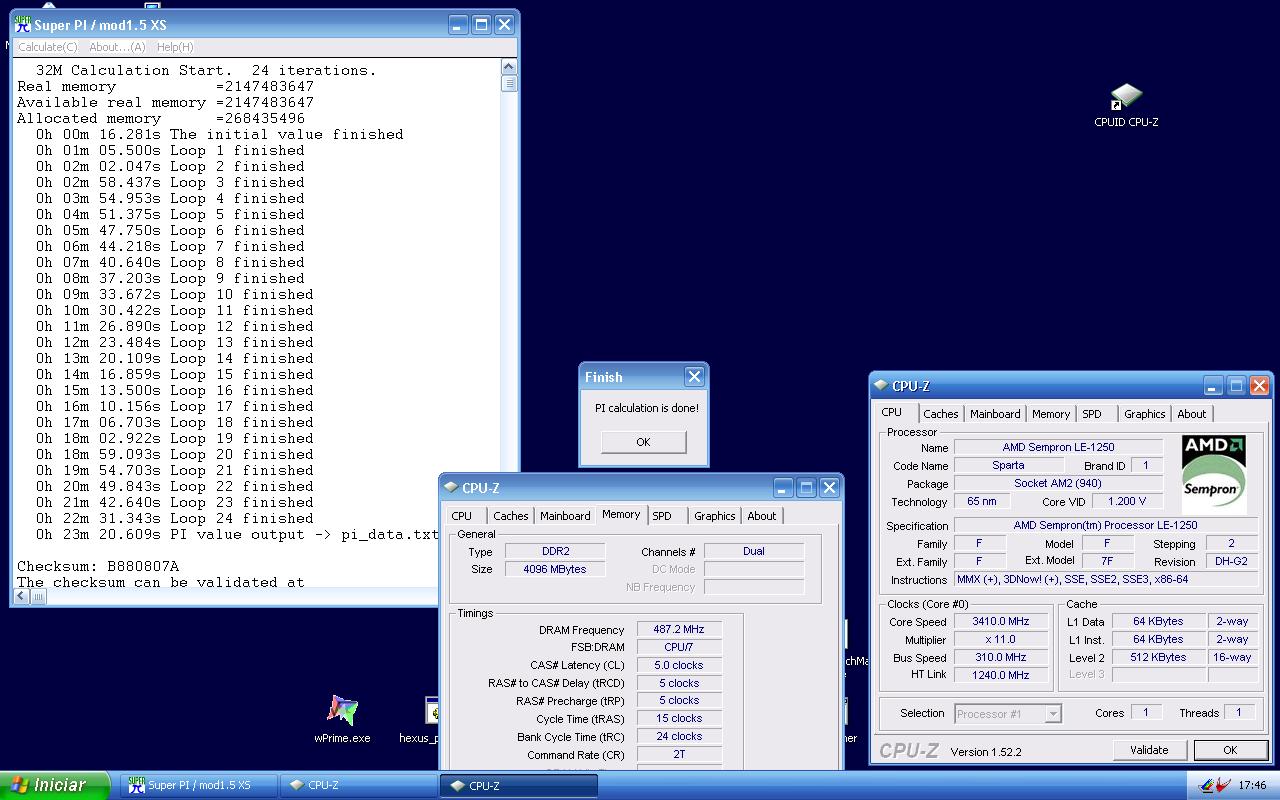Image resolution: width=1280 pixels, height=800 pixels.
Task: Open SPD tab in CPU-Z memory window
Action: click(662, 516)
